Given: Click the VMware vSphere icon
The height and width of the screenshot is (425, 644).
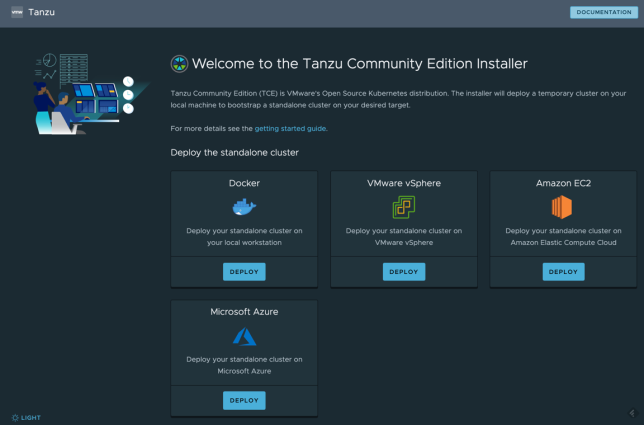Looking at the screenshot, I should 404,207.
